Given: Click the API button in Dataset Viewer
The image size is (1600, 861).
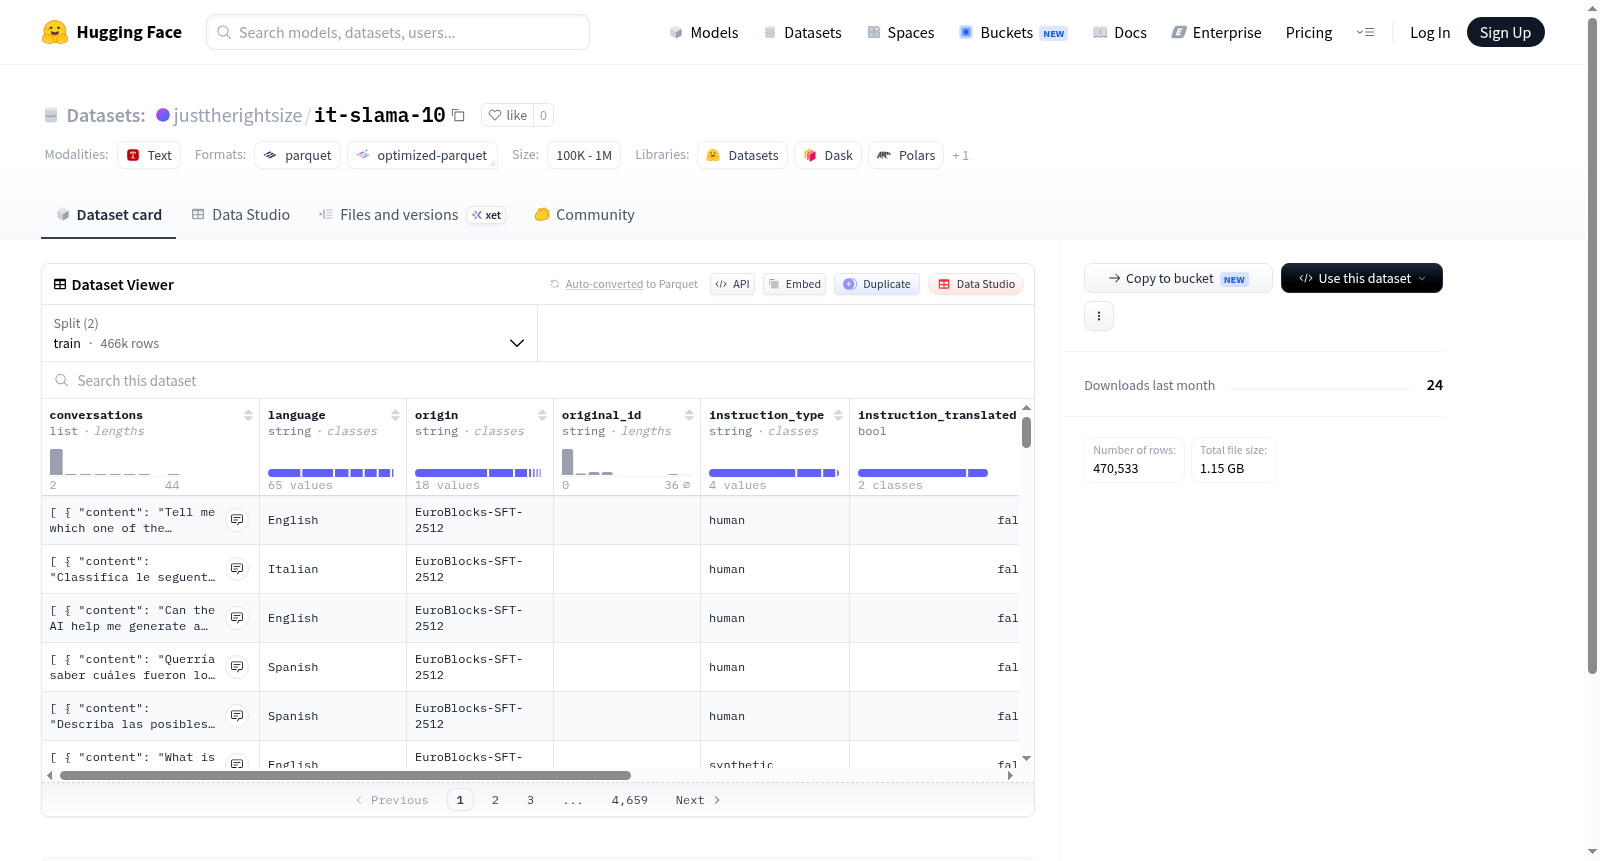Looking at the screenshot, I should click(732, 284).
